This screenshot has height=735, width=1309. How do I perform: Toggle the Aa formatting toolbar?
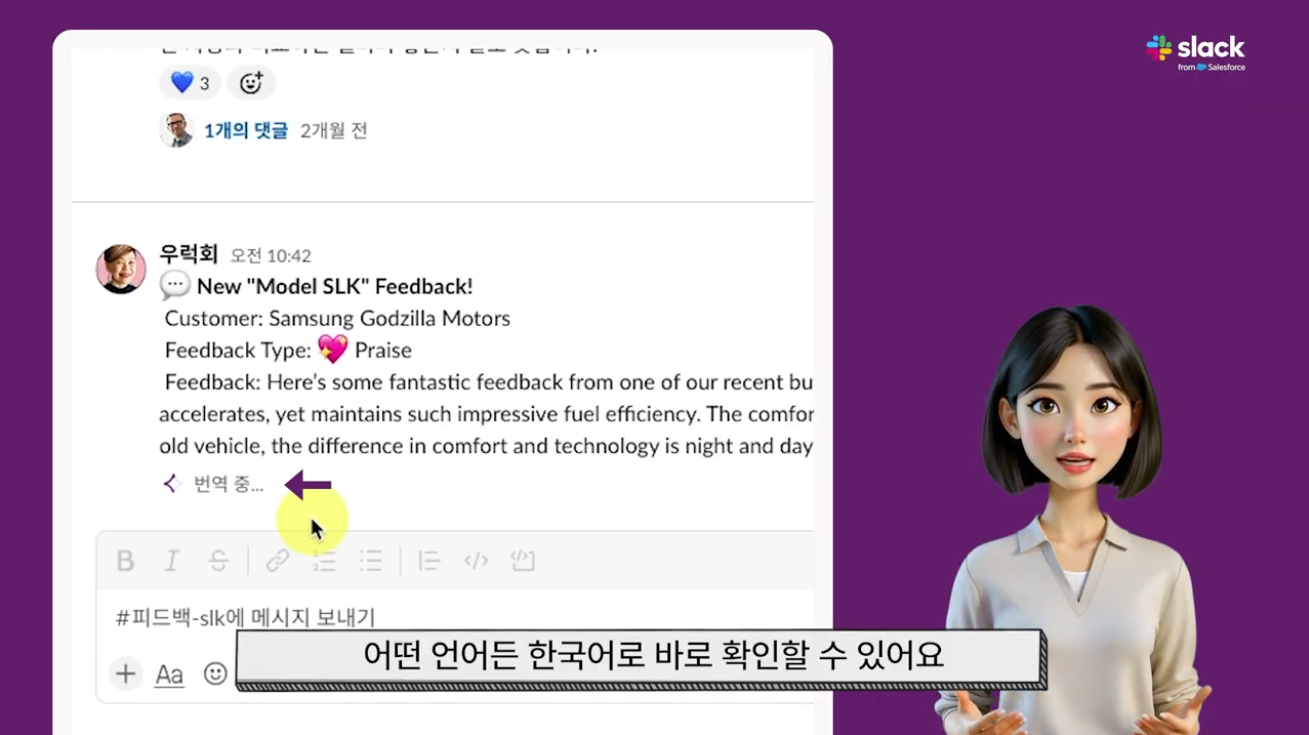[169, 675]
